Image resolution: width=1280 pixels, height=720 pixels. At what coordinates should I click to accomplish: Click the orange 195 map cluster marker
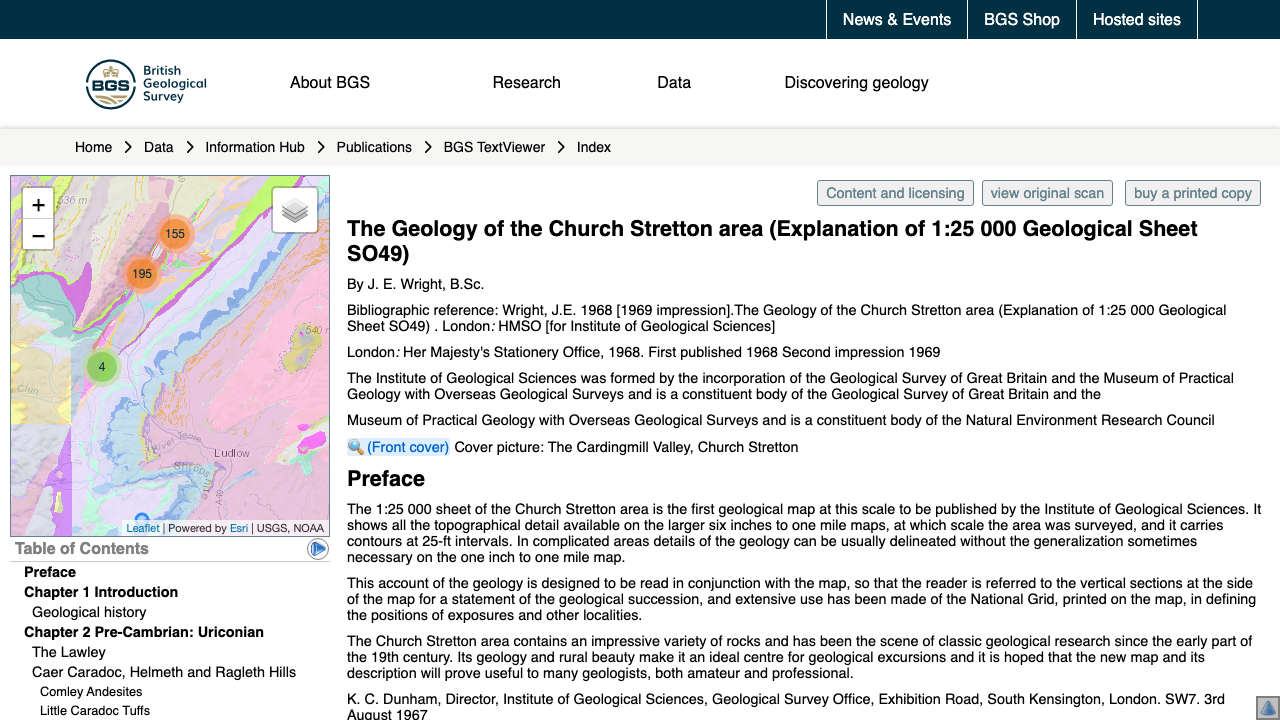(142, 274)
